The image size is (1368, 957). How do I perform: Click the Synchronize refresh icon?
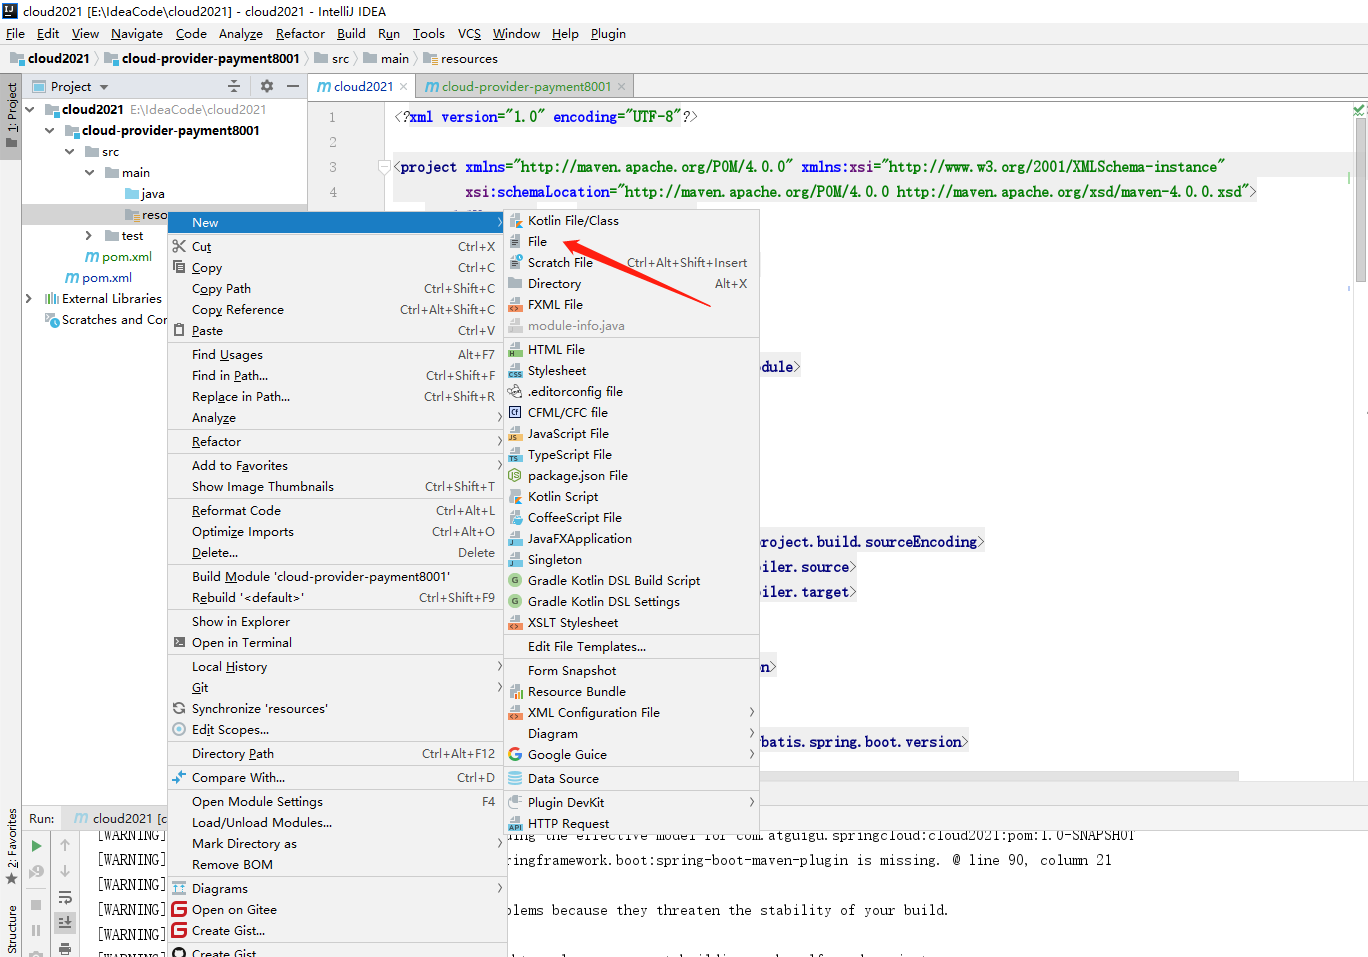pyautogui.click(x=179, y=708)
